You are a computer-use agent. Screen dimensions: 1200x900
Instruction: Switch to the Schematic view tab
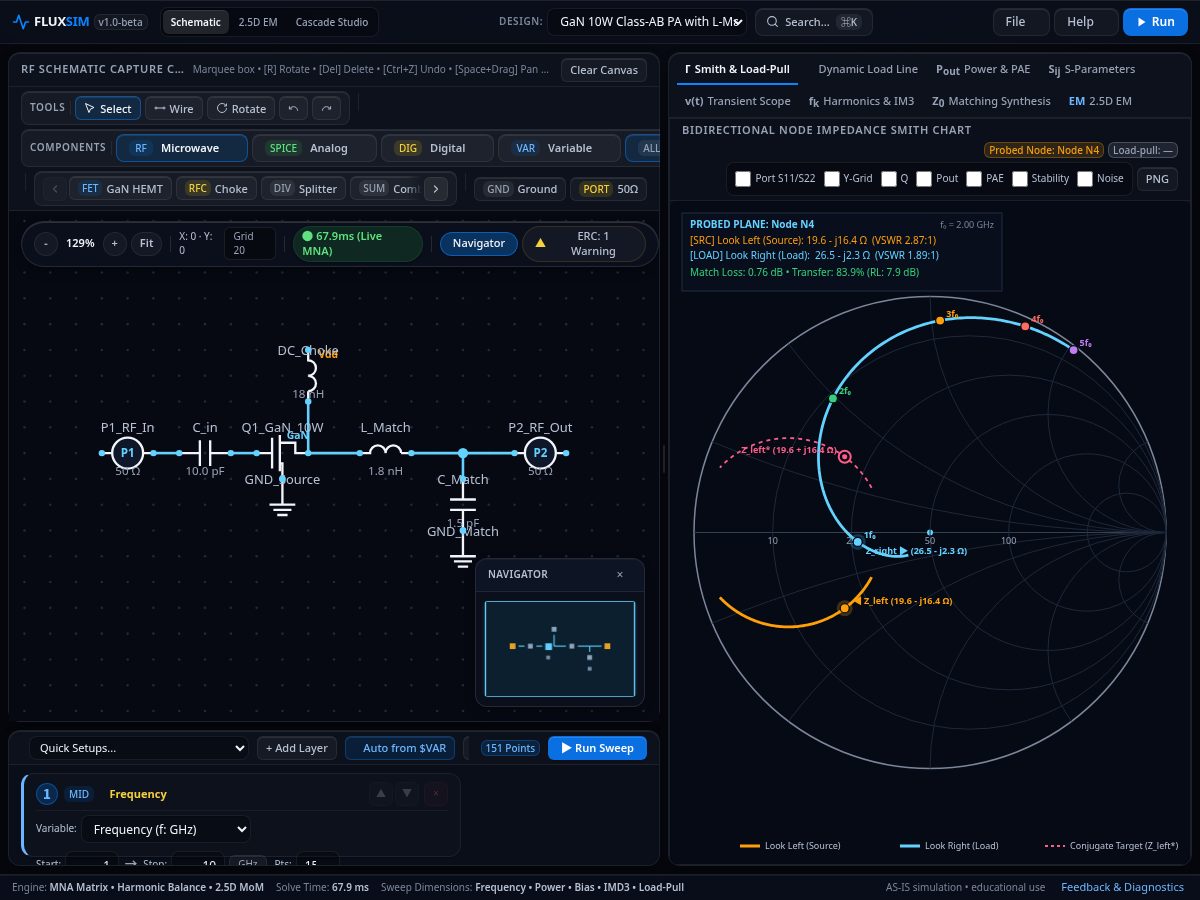[x=195, y=22]
